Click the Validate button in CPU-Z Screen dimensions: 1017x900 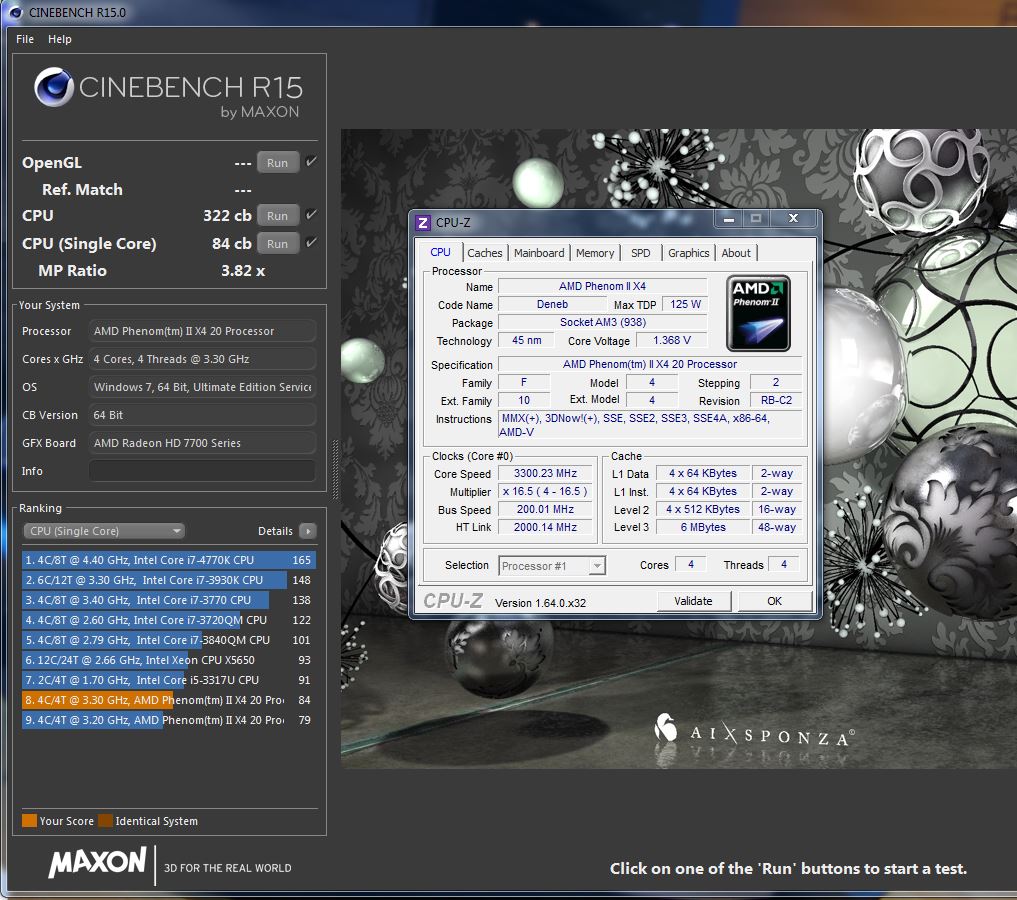pyautogui.click(x=693, y=601)
